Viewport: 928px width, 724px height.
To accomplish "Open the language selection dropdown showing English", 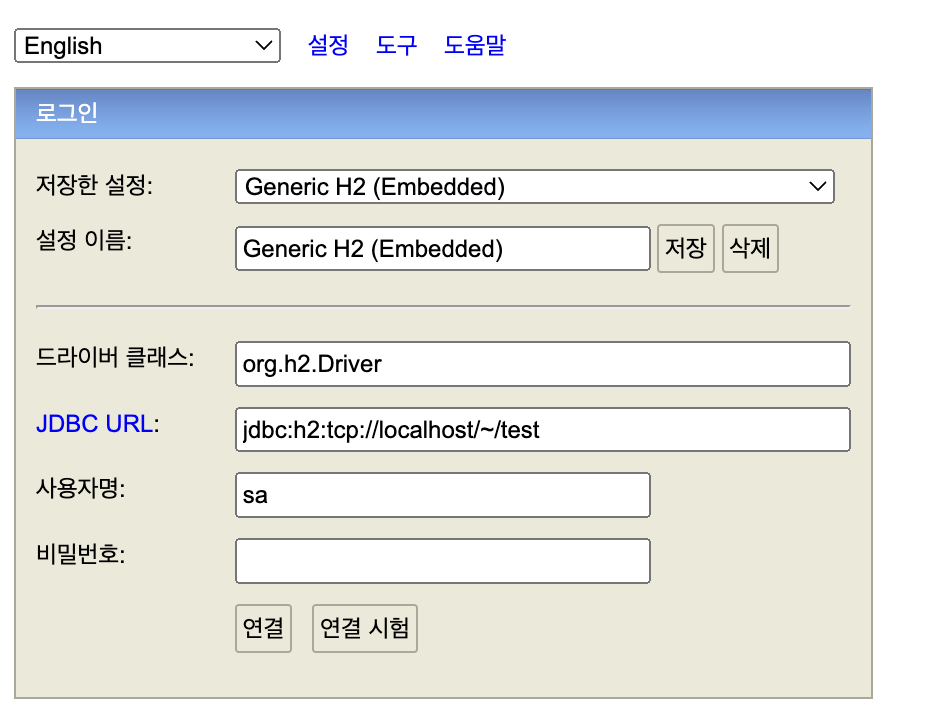I will 146,45.
